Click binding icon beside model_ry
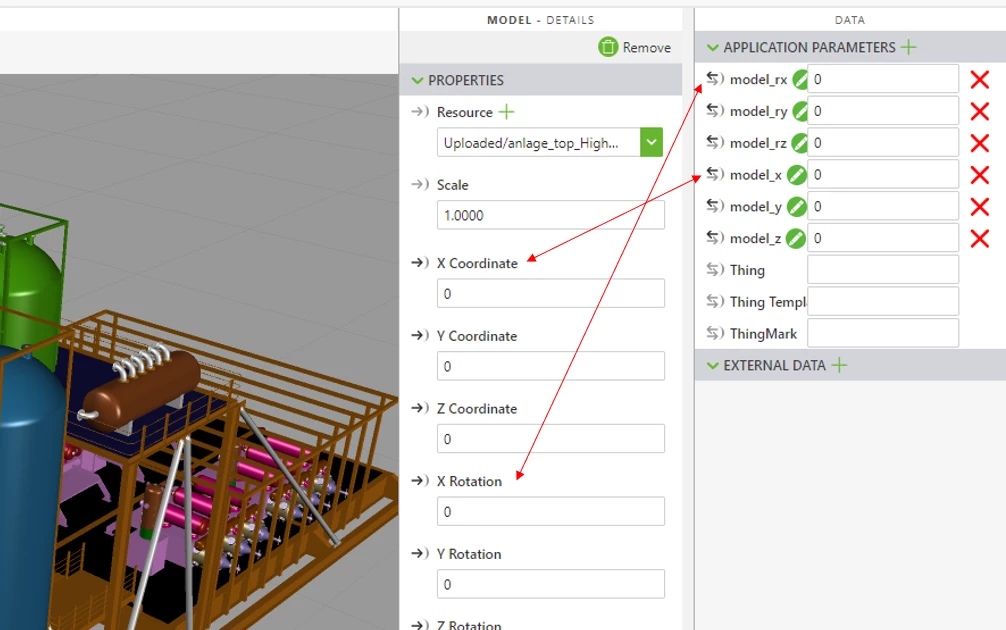Image resolution: width=1006 pixels, height=630 pixels. coord(715,110)
